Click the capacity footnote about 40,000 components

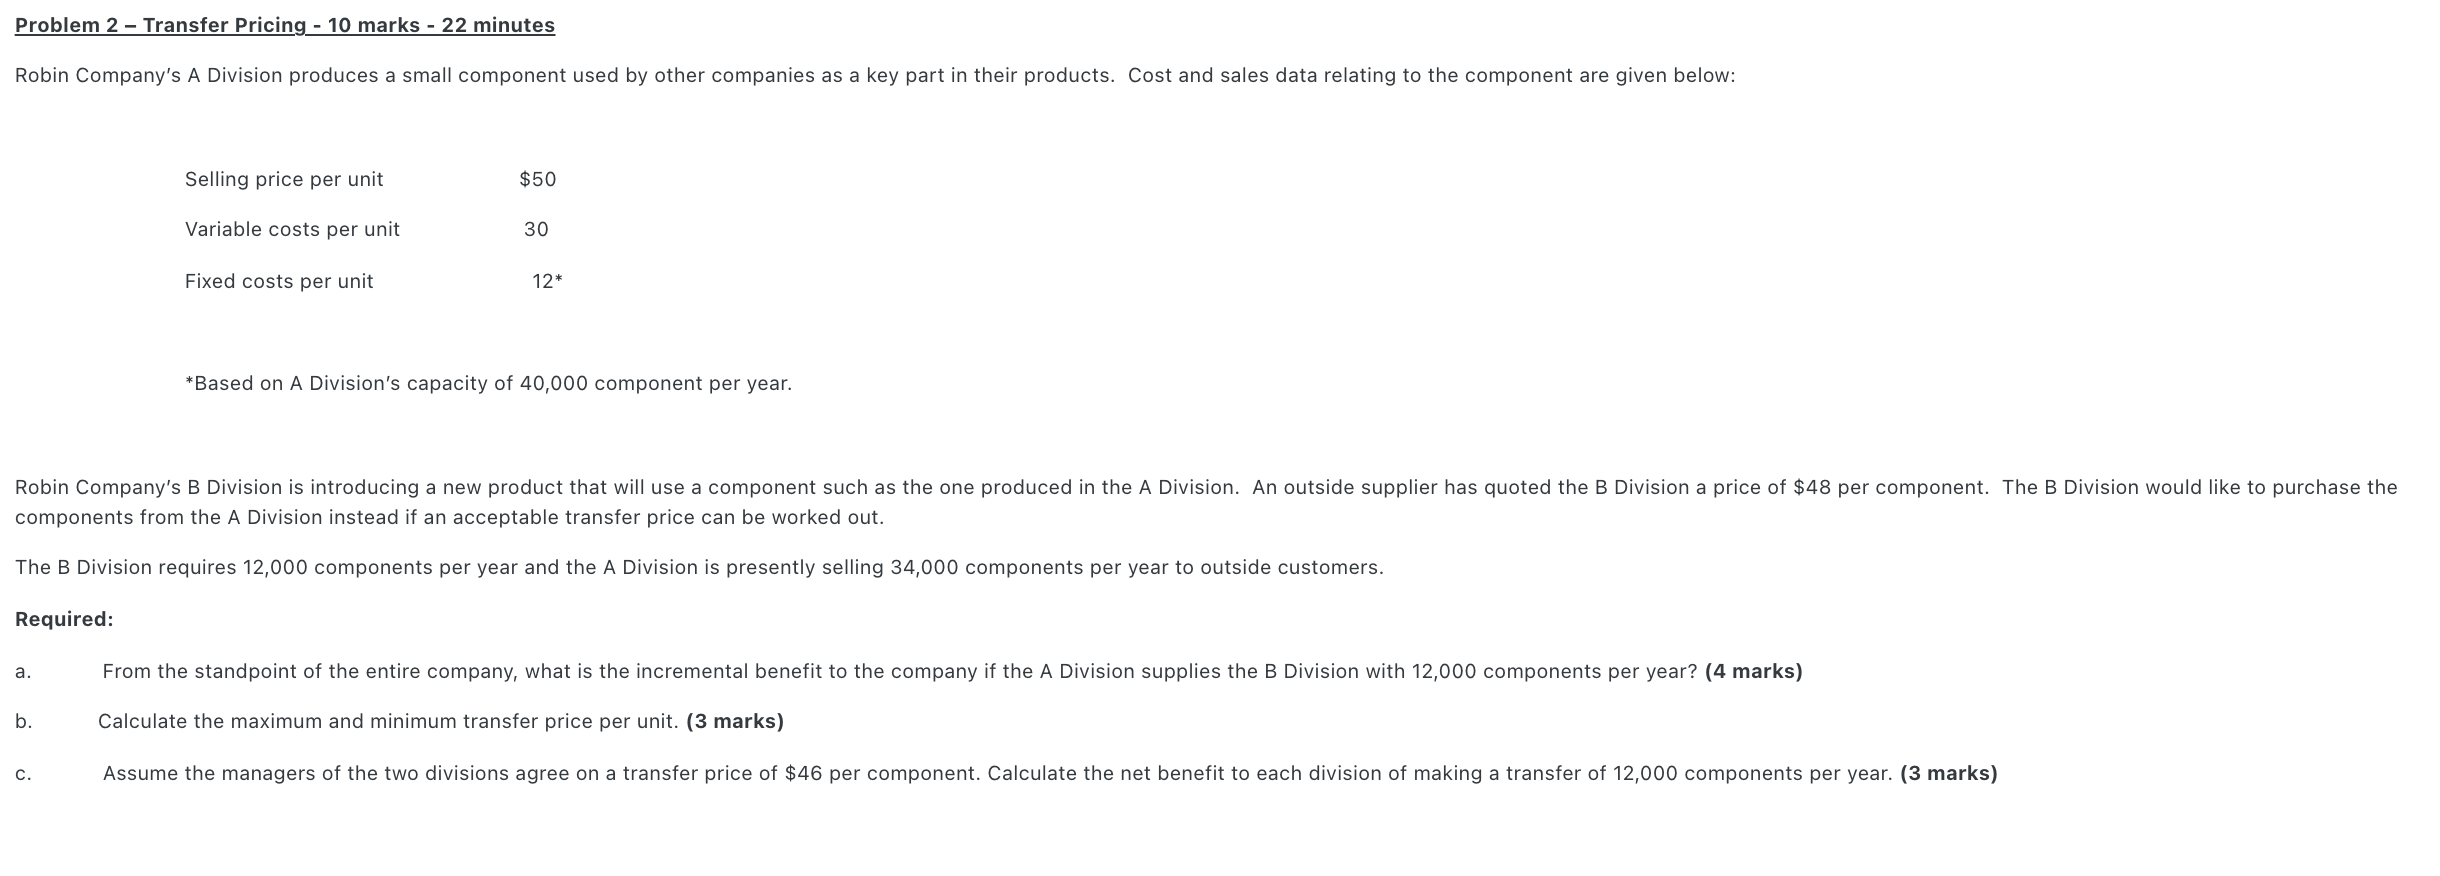488,383
